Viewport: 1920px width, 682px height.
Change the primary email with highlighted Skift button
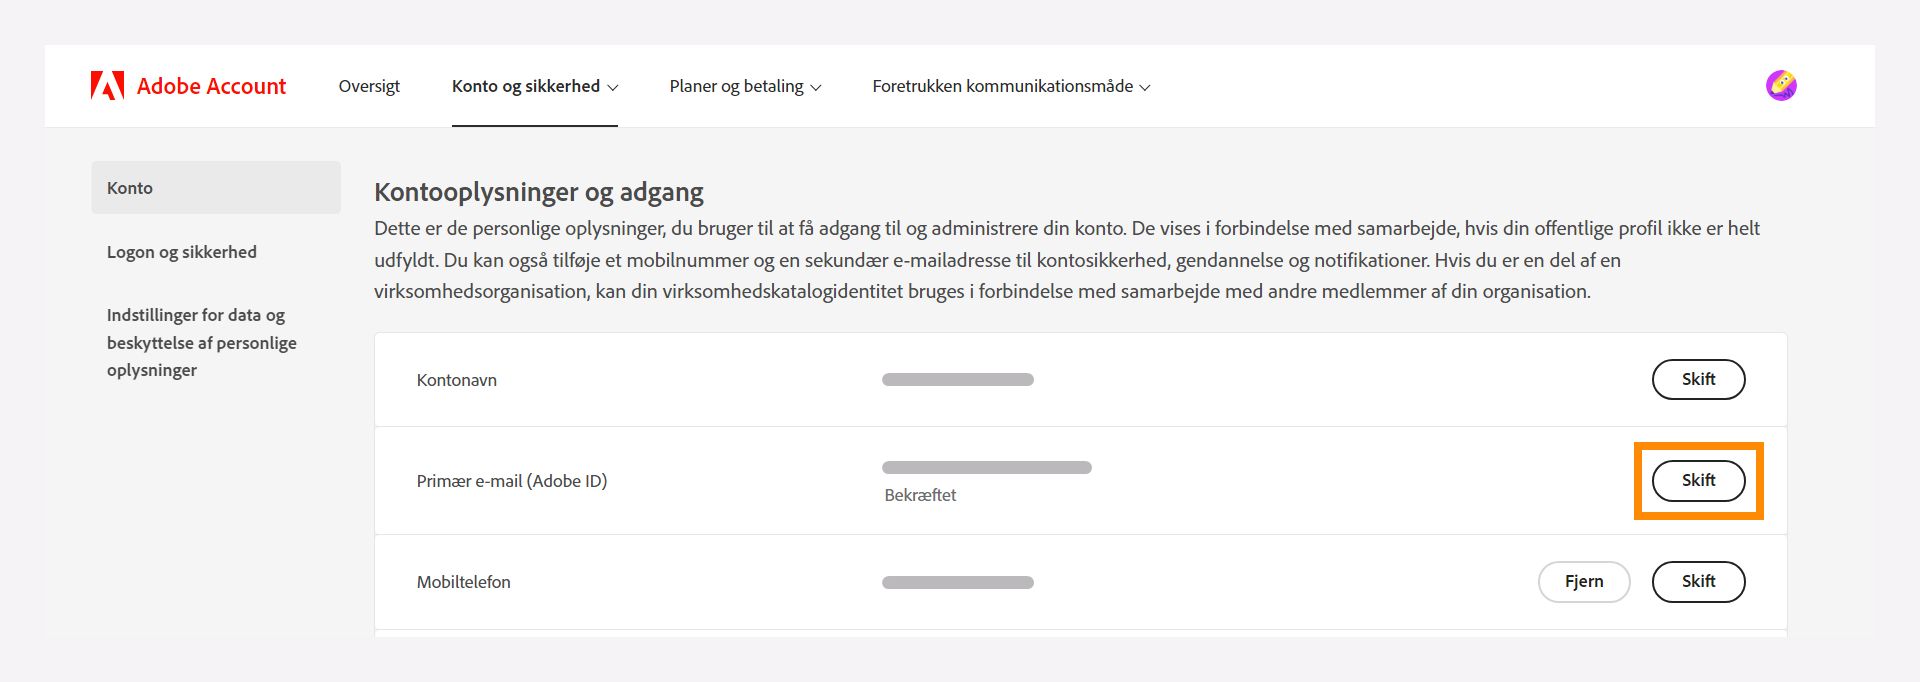(x=1698, y=480)
